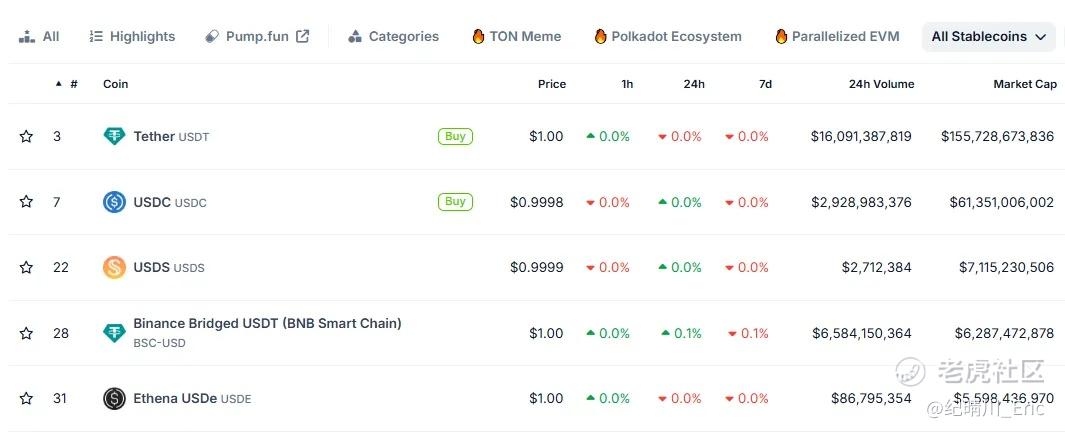Sort by rank number column header
The image size is (1065, 433).
tap(73, 84)
